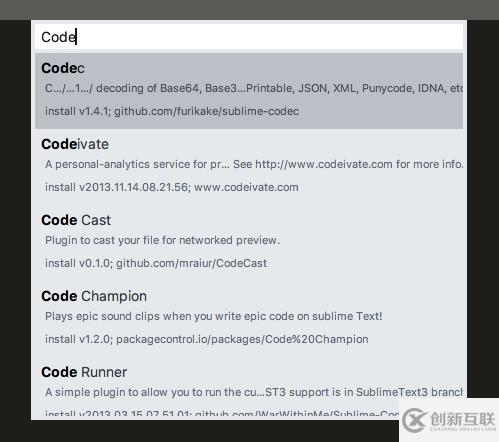Click the github.com/furikake/sublime-codec install line
Image resolution: width=499 pixels, height=442 pixels.
pyautogui.click(x=172, y=111)
